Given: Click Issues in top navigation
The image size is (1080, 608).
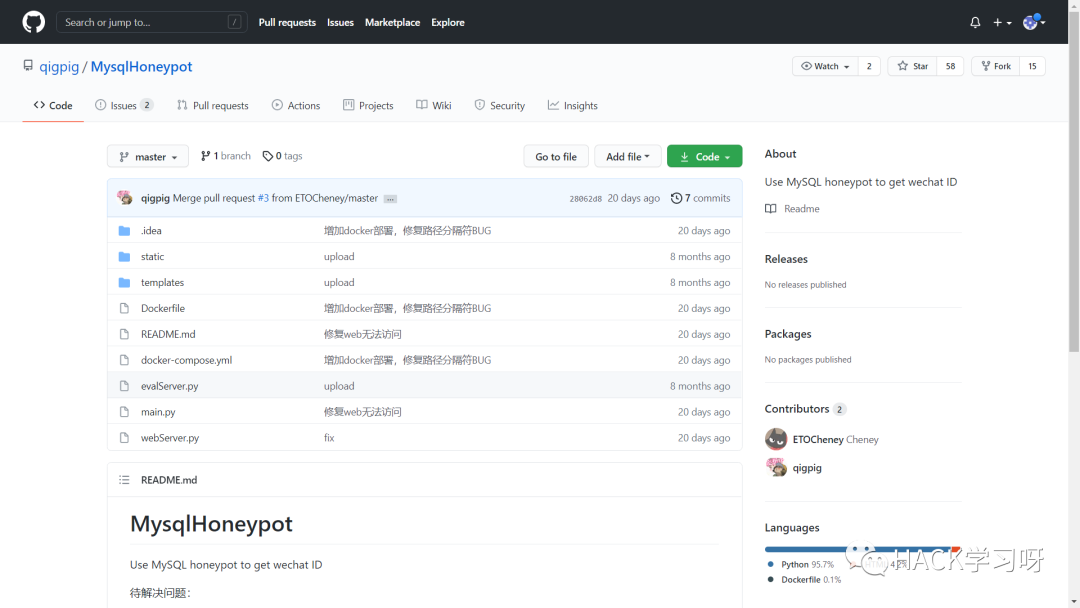Looking at the screenshot, I should [340, 22].
